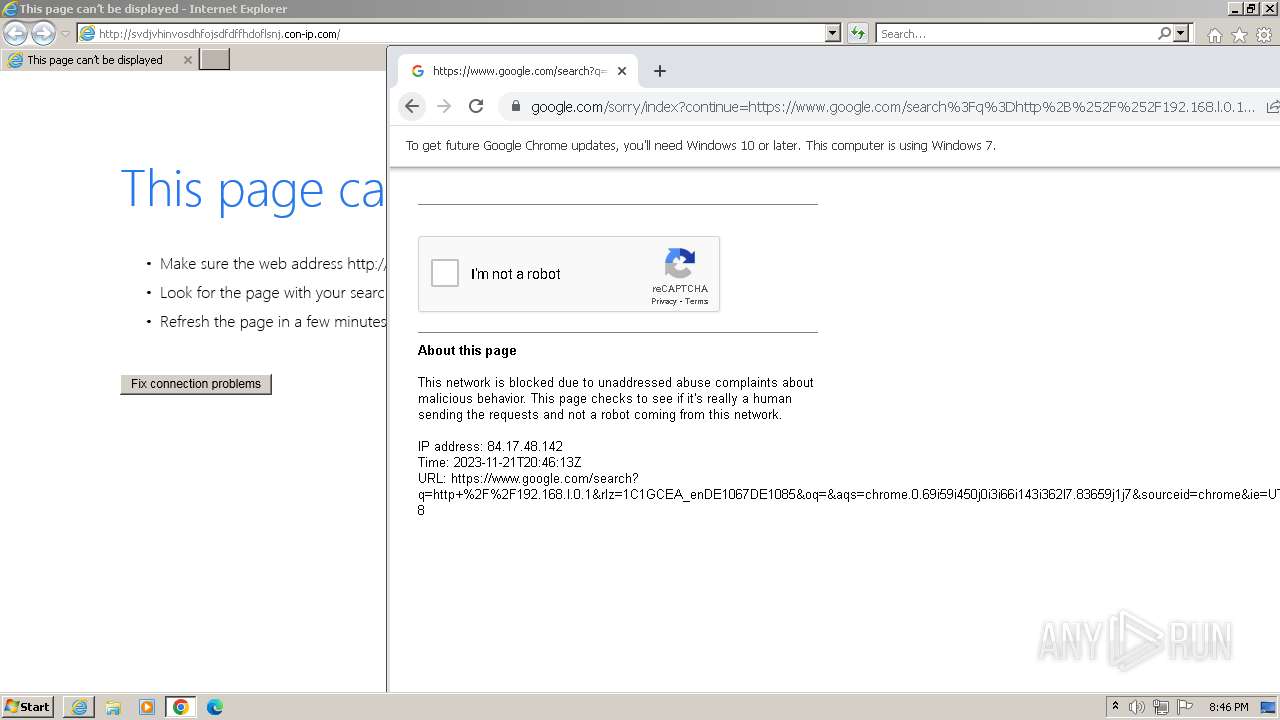Click the 'IP address: 84.17.48.142' text
This screenshot has height=720, width=1280.
click(490, 447)
